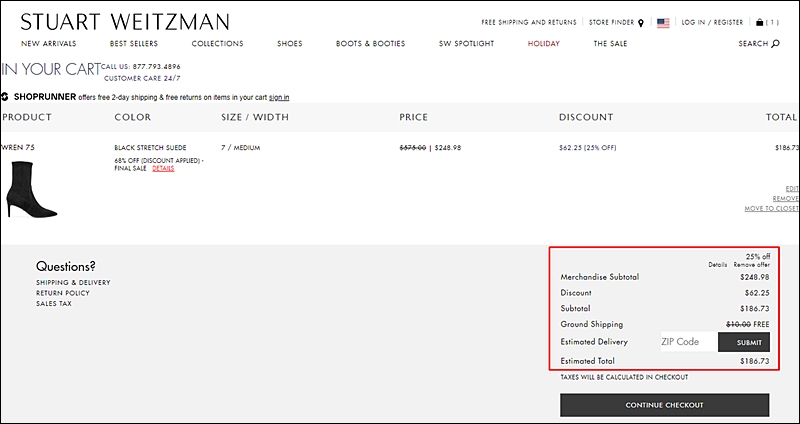Click Details under 25% off offer
Screen dimensions: 800x424
click(717, 265)
